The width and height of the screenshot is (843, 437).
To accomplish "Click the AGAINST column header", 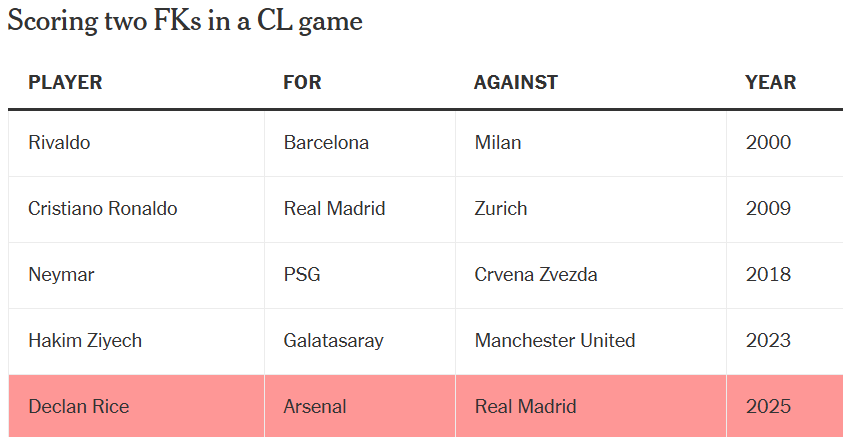I will coord(516,82).
